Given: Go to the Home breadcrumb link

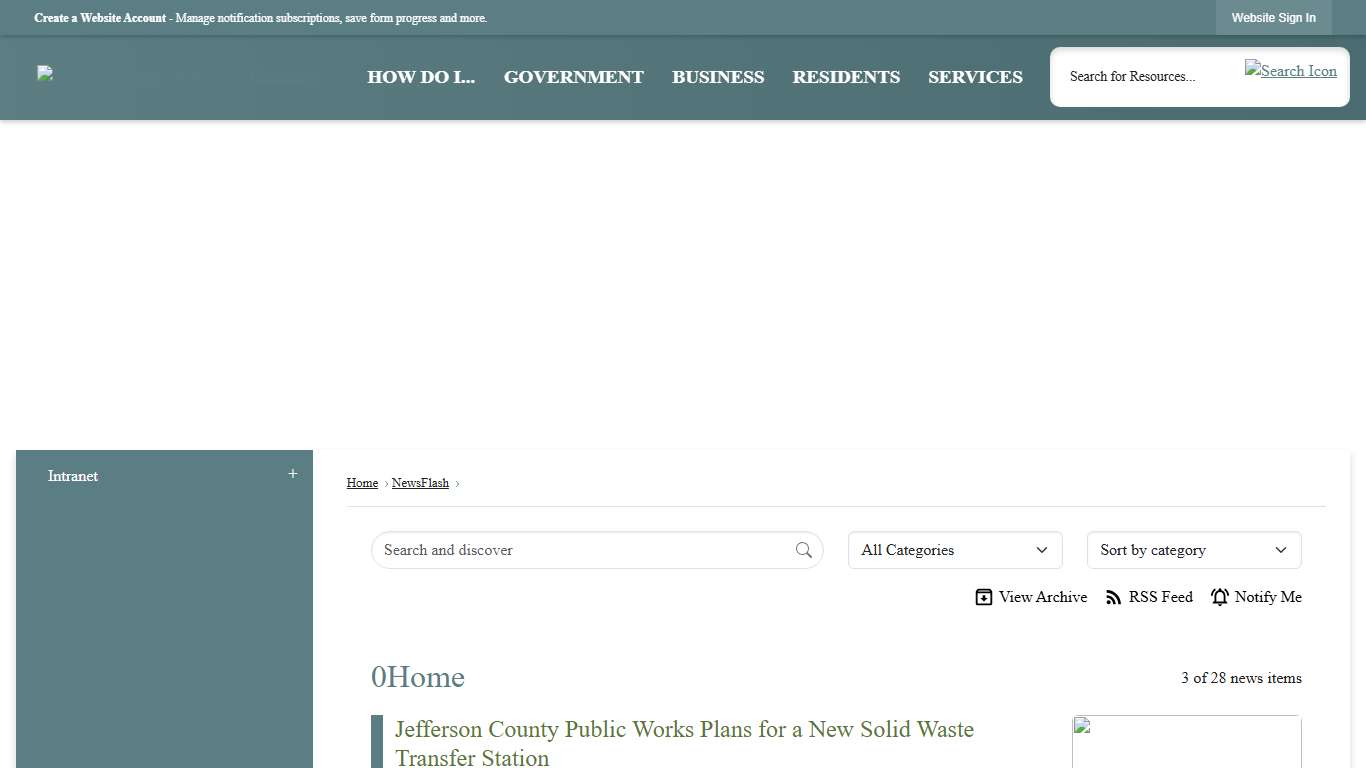Looking at the screenshot, I should click(x=362, y=483).
